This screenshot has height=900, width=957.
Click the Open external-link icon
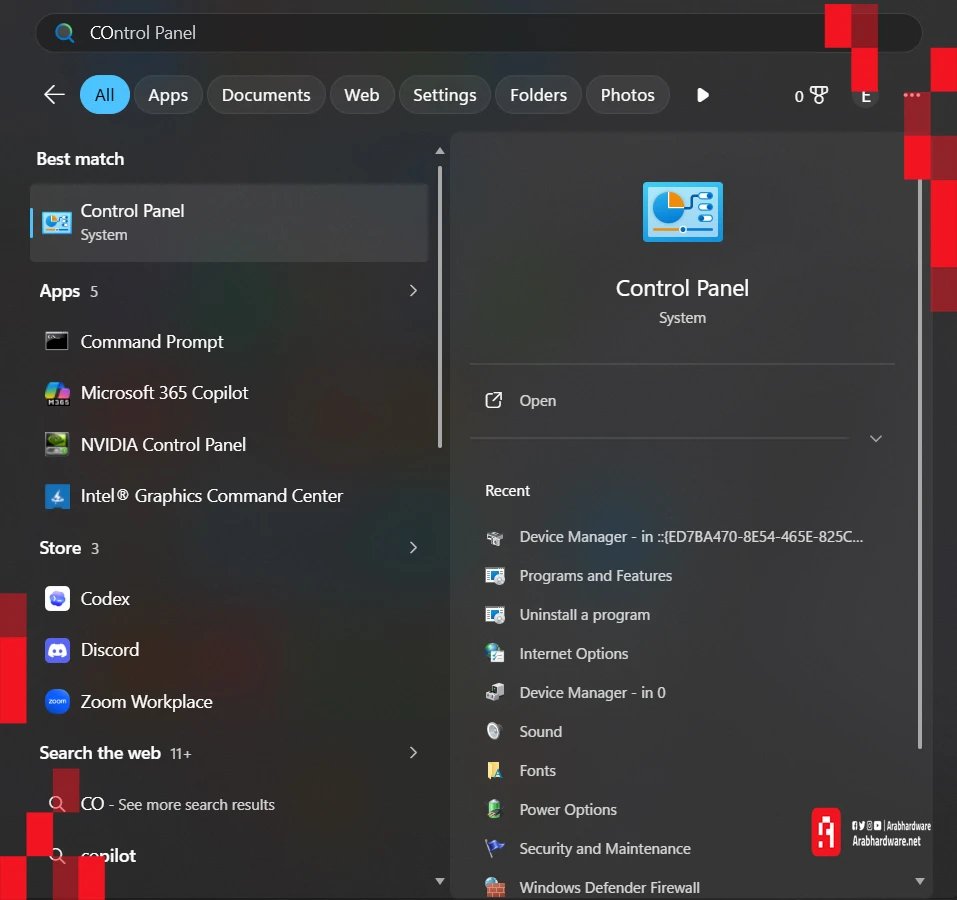coord(494,400)
